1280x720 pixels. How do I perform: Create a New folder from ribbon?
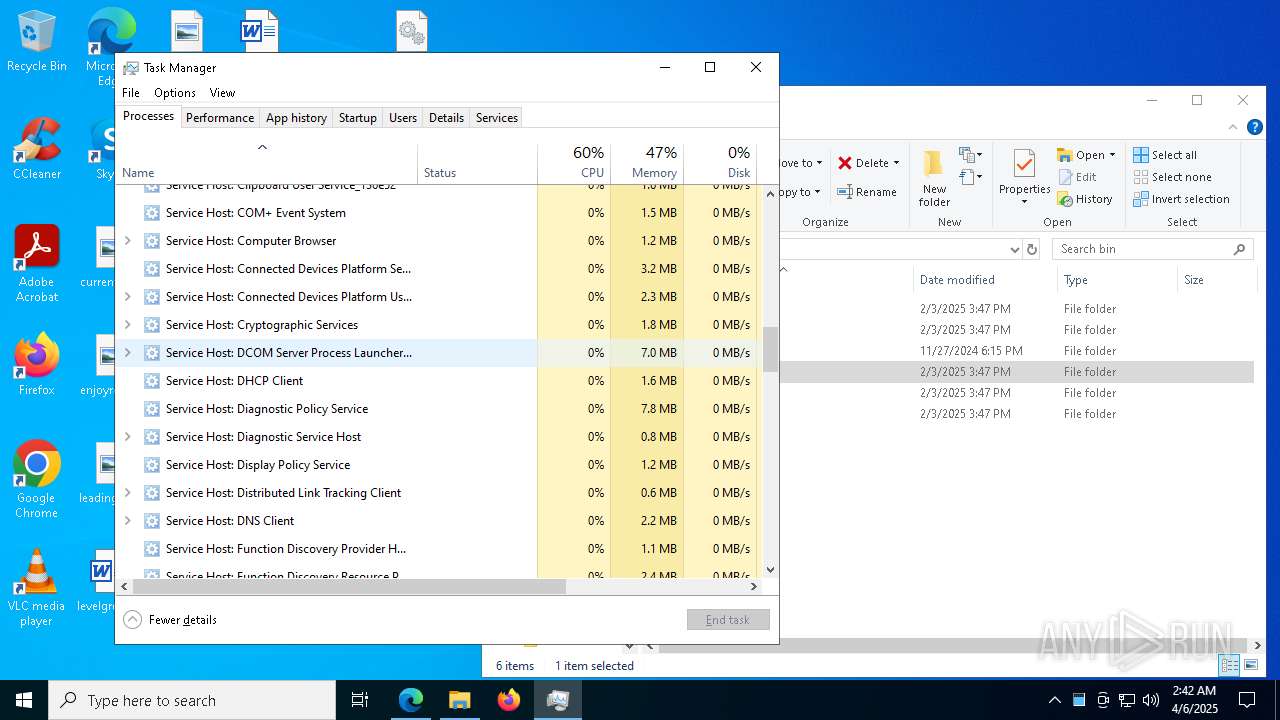pos(934,178)
